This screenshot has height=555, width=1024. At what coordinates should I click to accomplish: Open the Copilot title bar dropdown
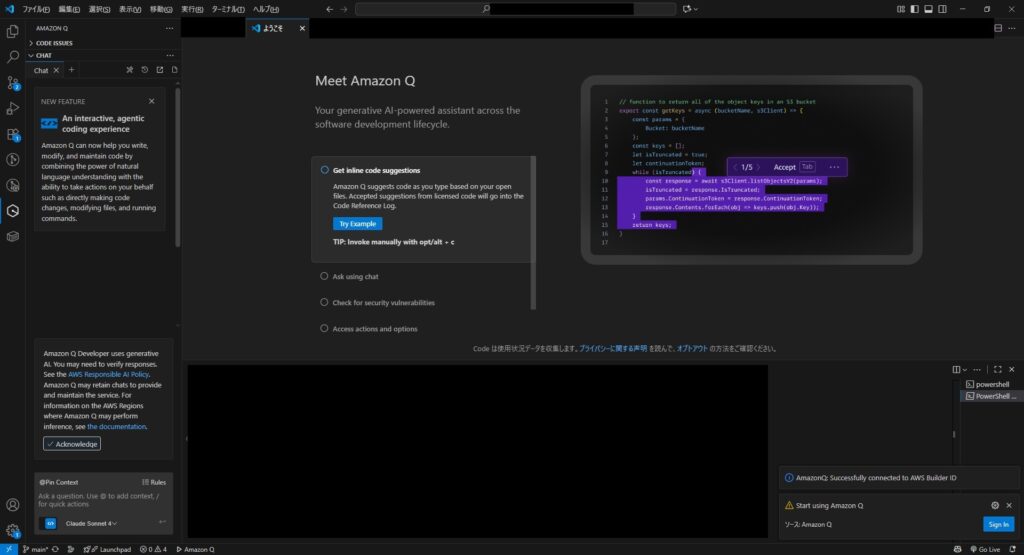pyautogui.click(x=696, y=9)
